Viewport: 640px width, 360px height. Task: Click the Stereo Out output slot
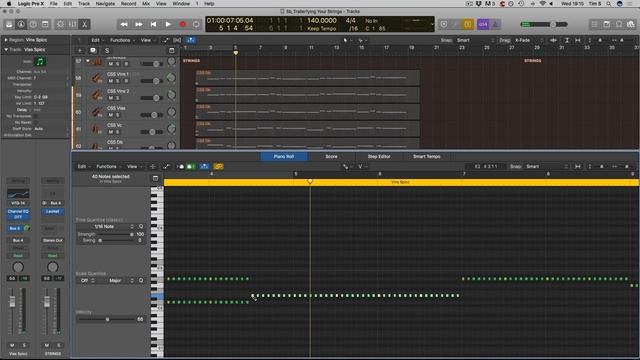[x=53, y=240]
